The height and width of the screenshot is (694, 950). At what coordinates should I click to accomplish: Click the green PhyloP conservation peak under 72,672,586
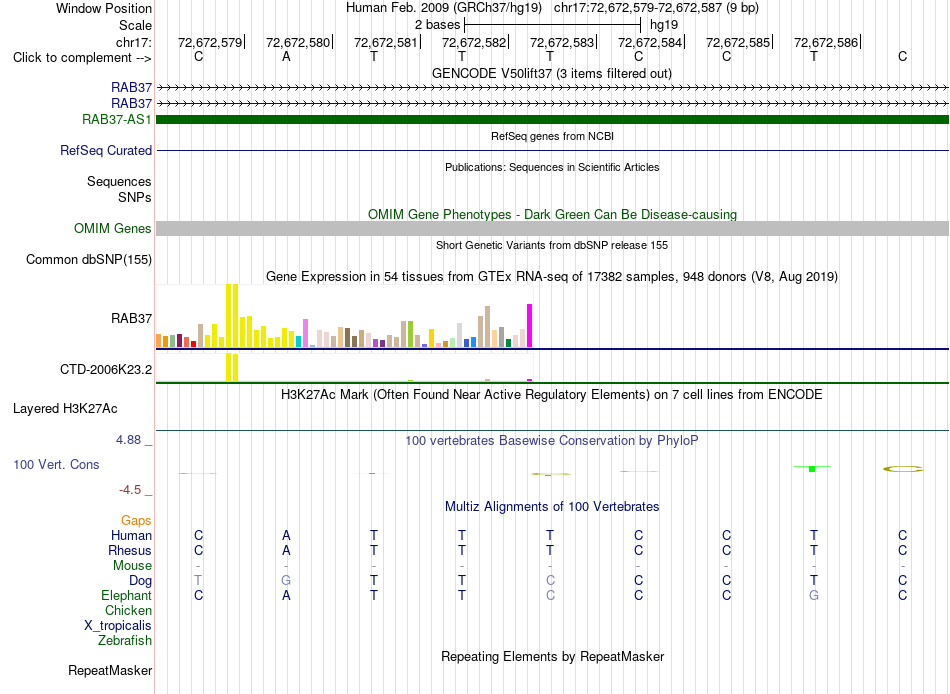coord(812,469)
